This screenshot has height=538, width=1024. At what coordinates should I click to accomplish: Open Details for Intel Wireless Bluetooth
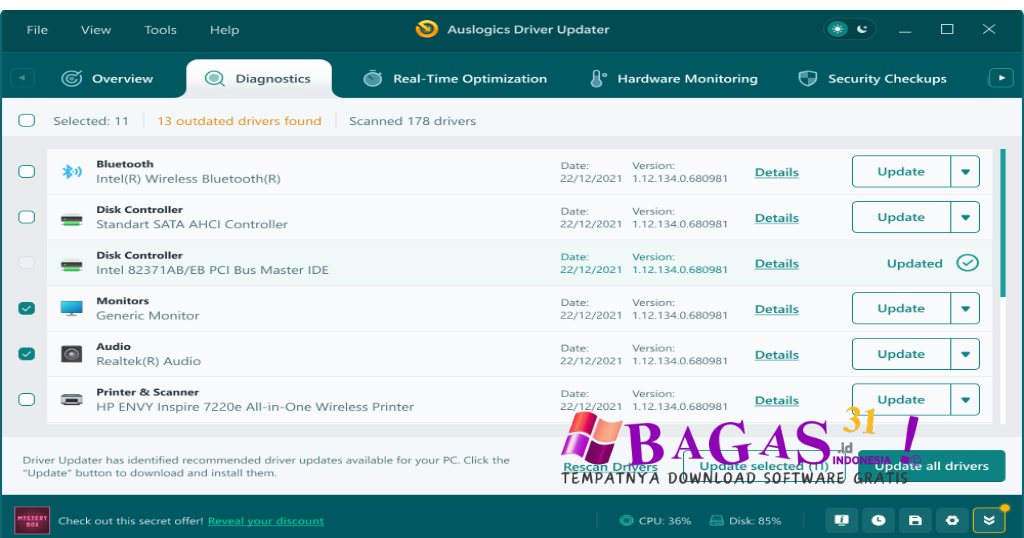coord(776,172)
